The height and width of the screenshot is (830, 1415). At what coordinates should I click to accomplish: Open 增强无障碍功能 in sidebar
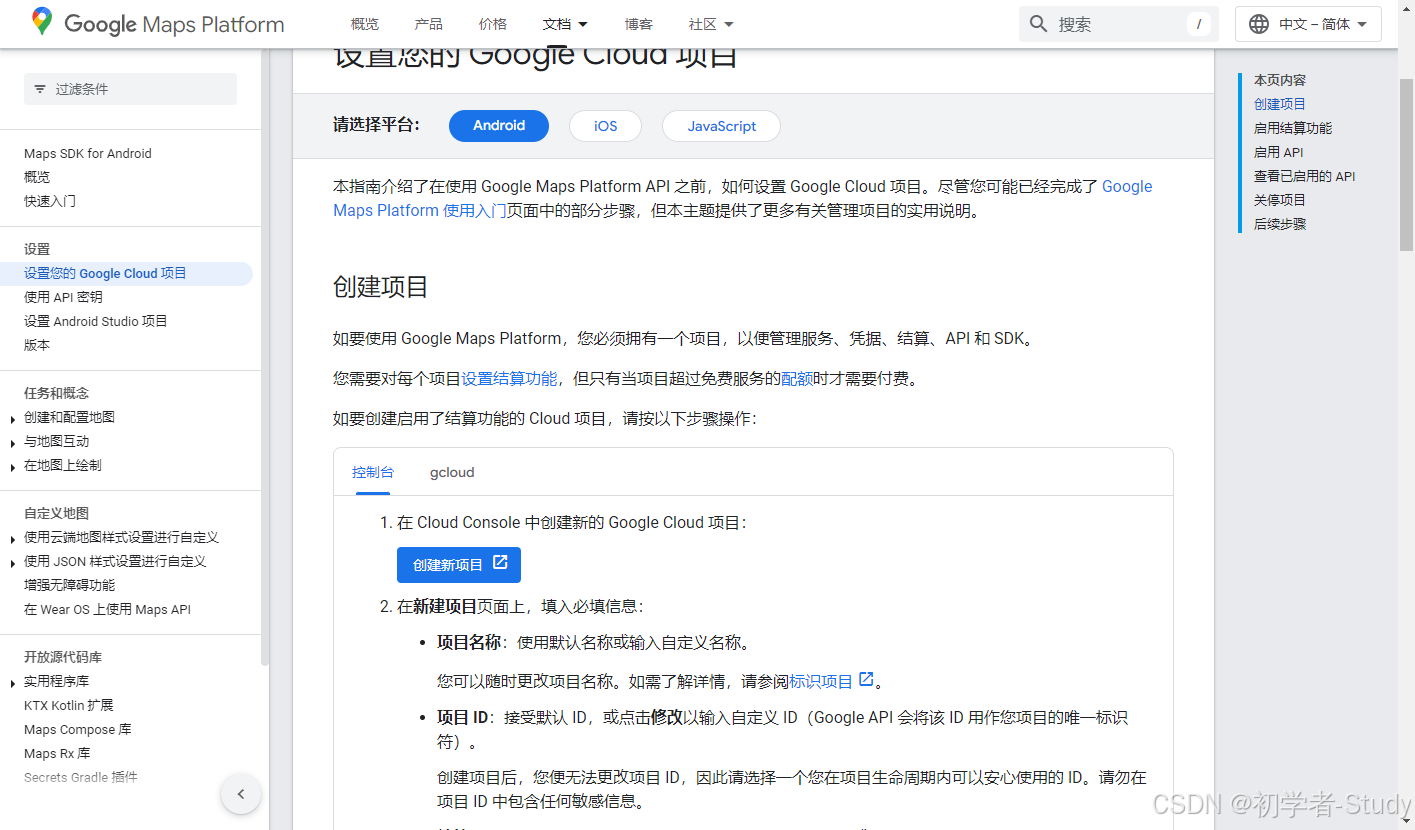pos(69,585)
